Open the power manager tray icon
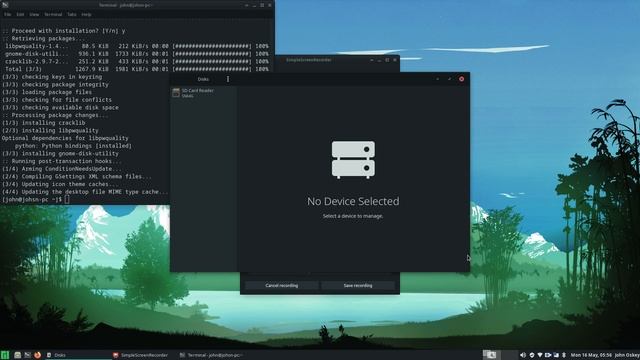 [x=556, y=355]
